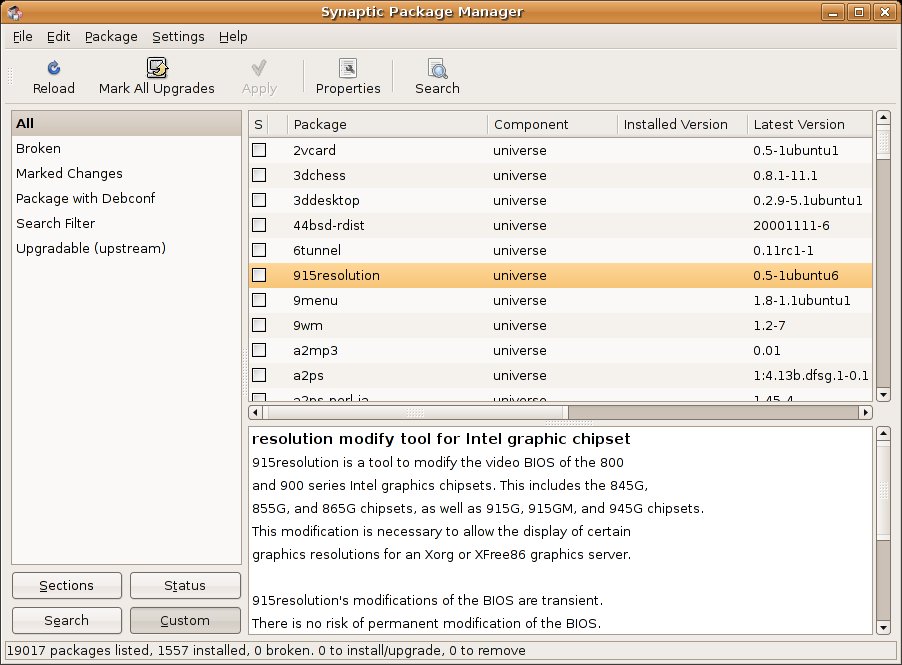Click the Apply checkmark icon

coord(259,68)
